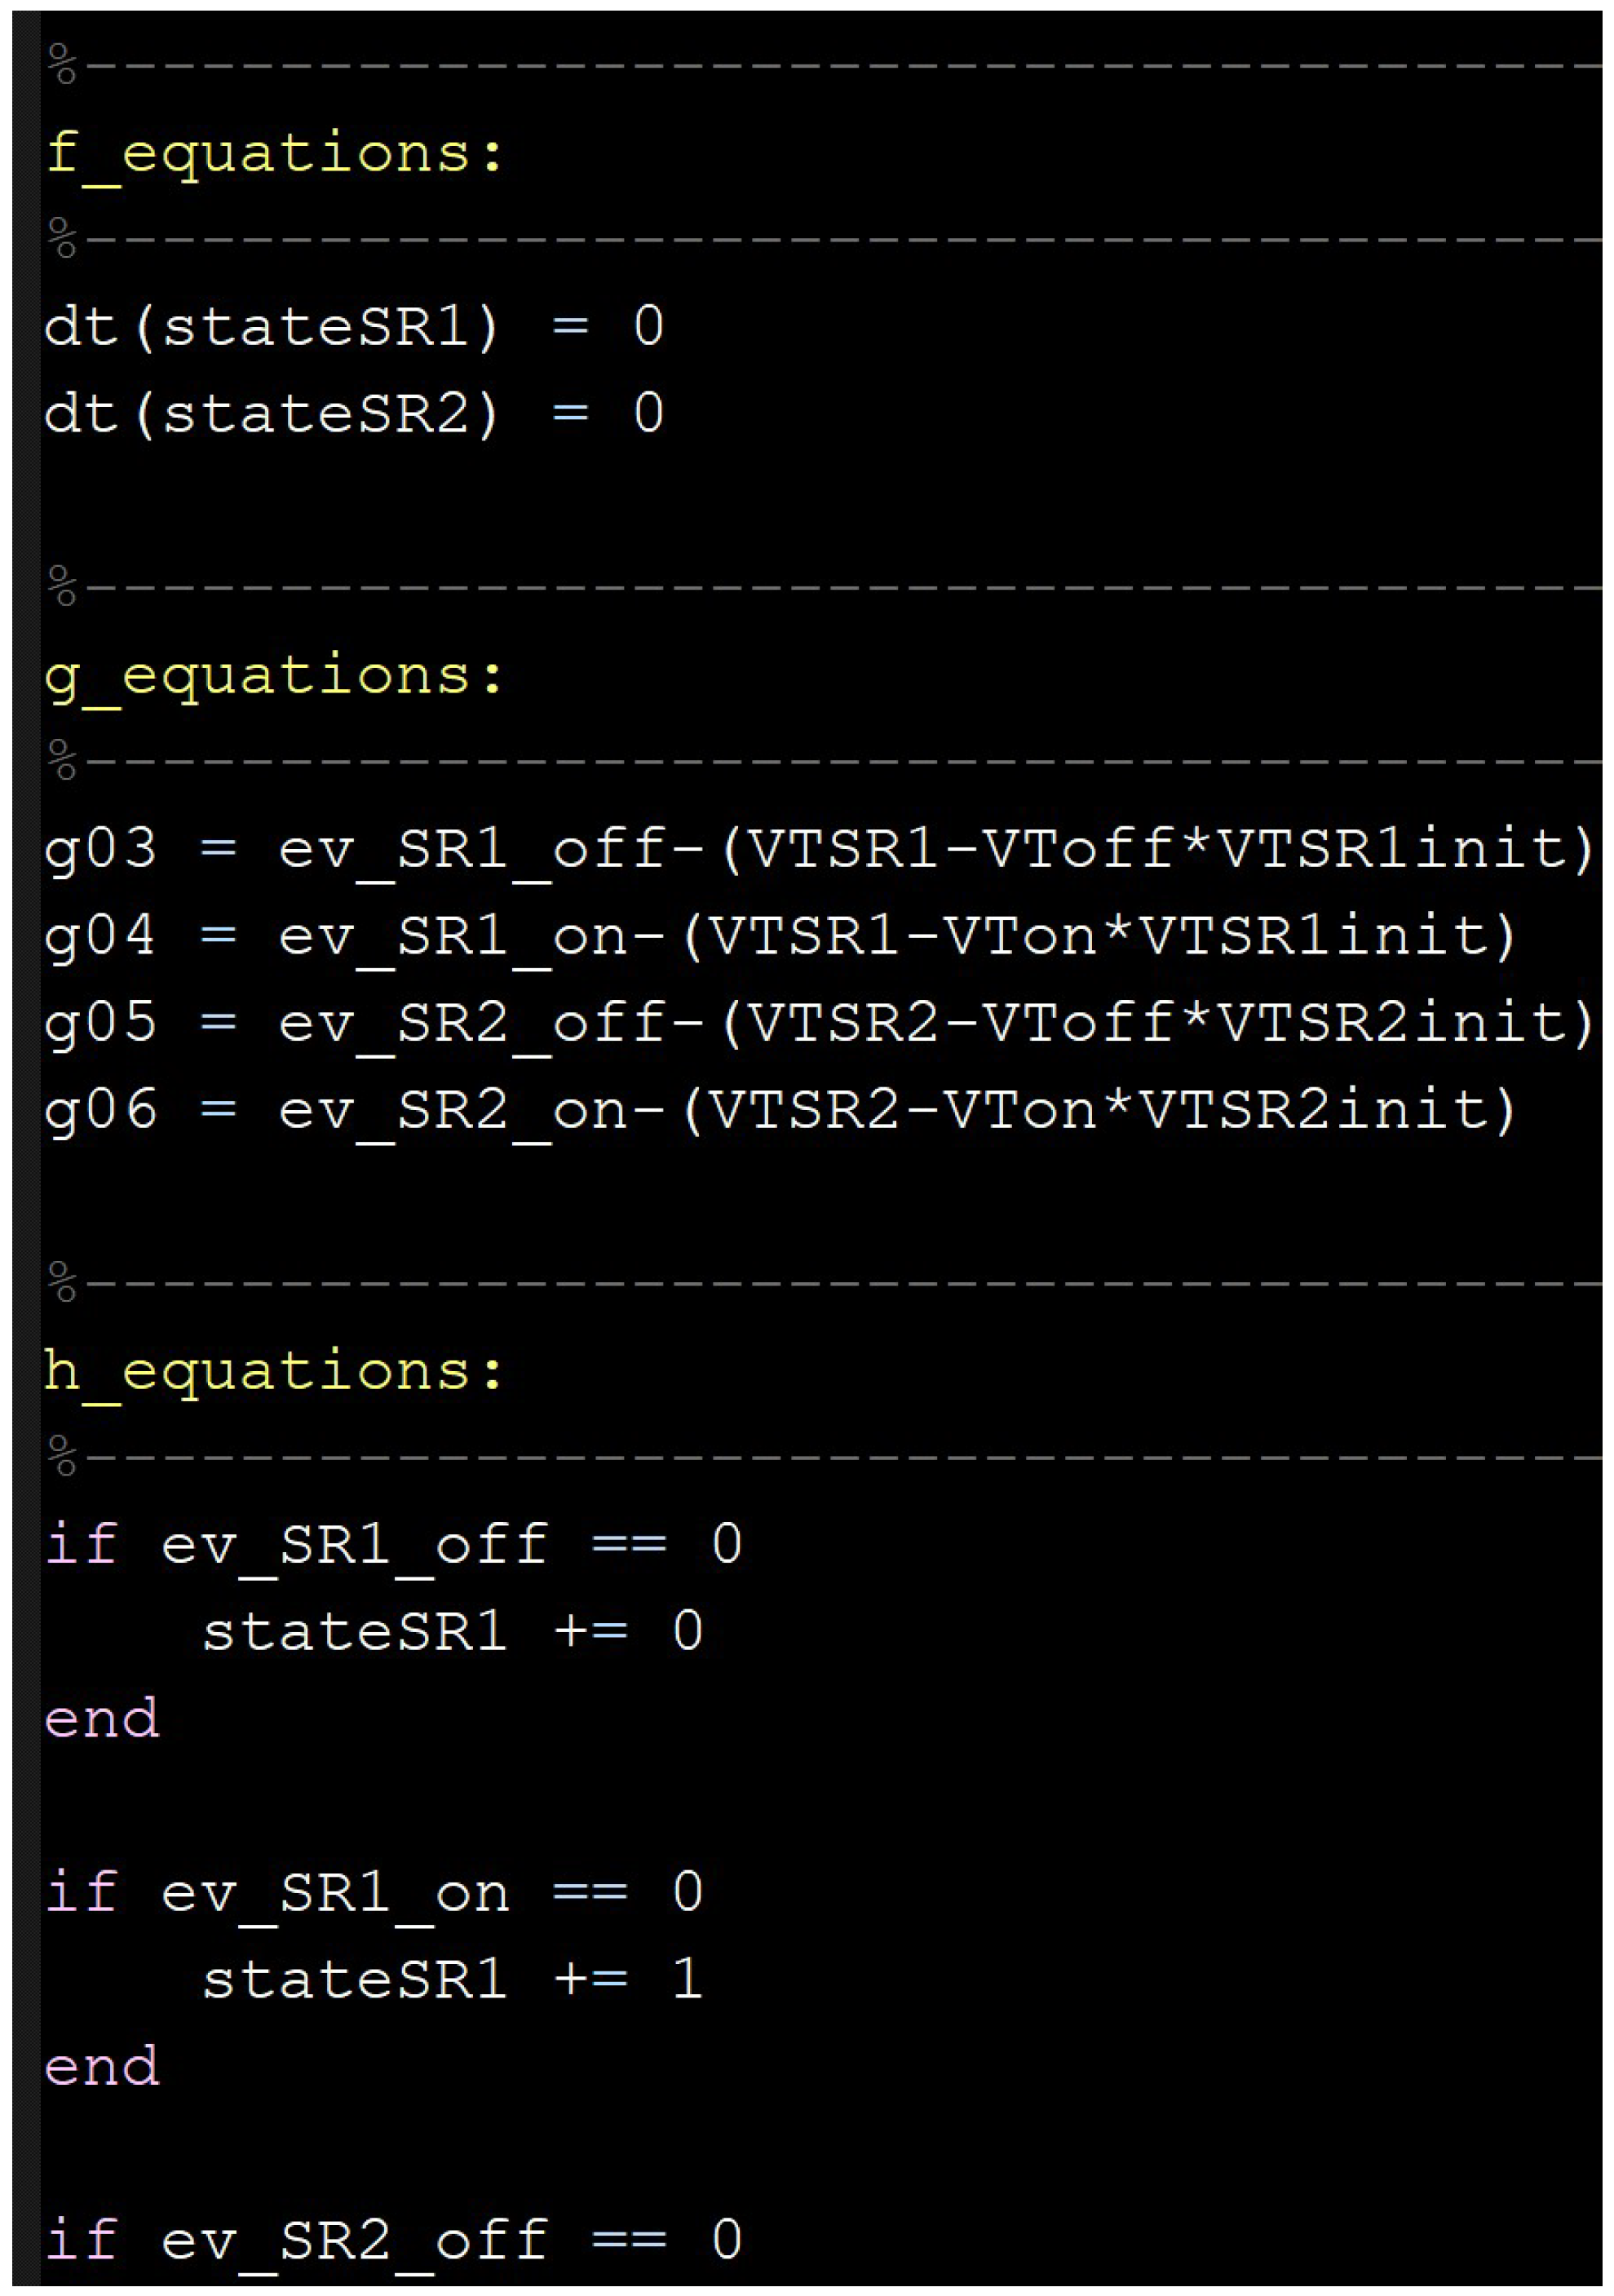This screenshot has width=1614, height=2296.
Task: Click the g06 ev_SR2_on equation line
Action: [781, 1111]
